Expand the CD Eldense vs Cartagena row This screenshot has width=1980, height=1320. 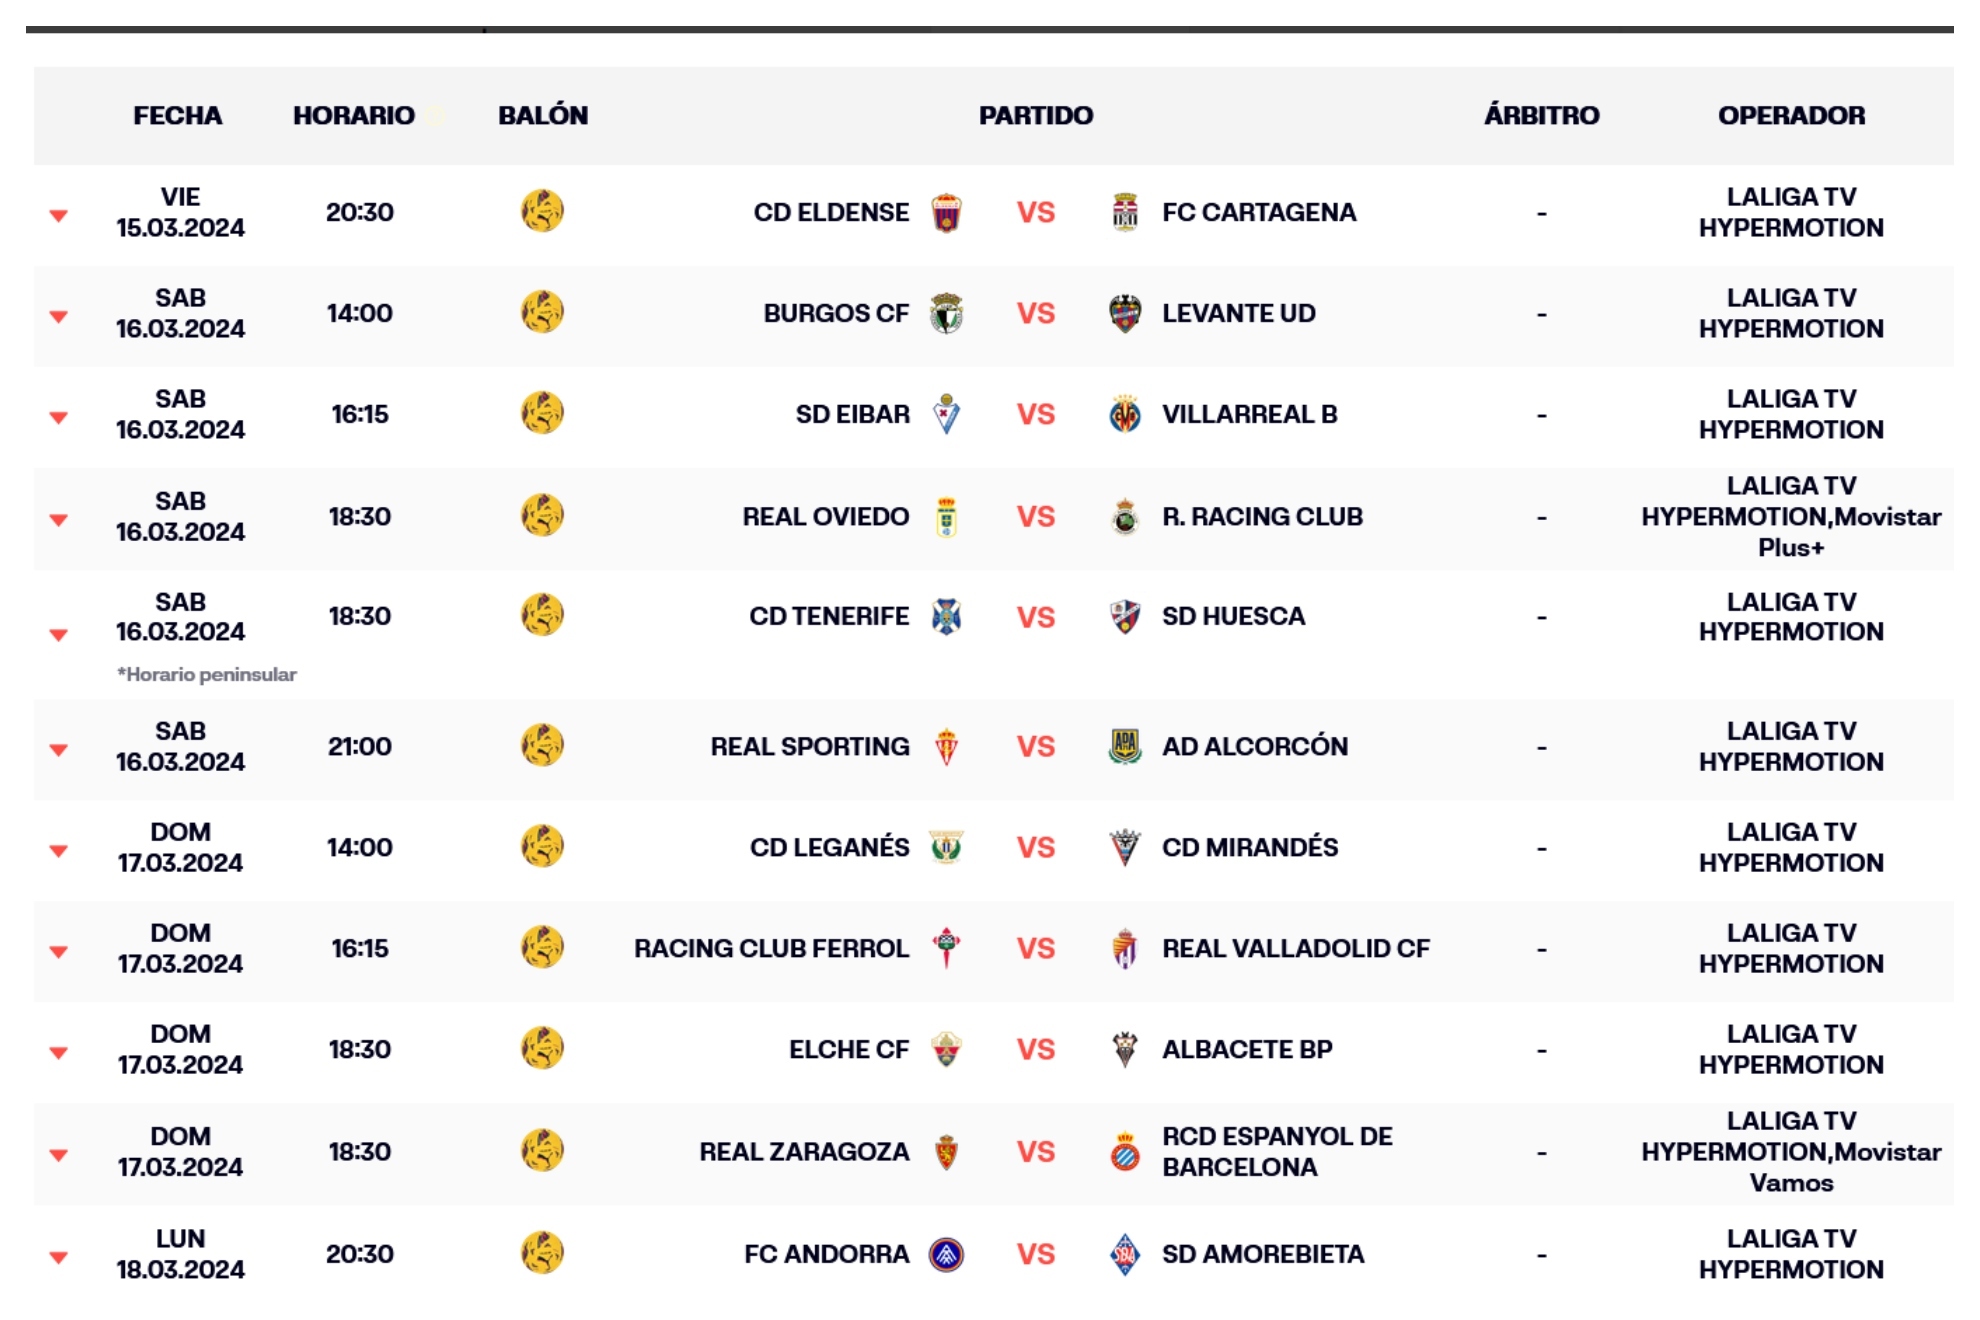point(59,215)
